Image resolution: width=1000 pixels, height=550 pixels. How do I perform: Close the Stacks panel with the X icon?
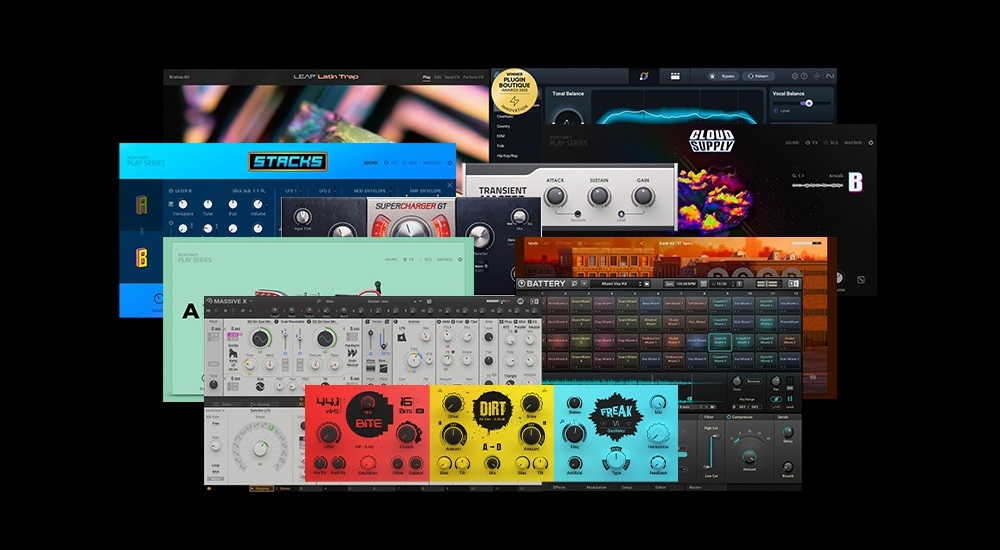click(450, 186)
